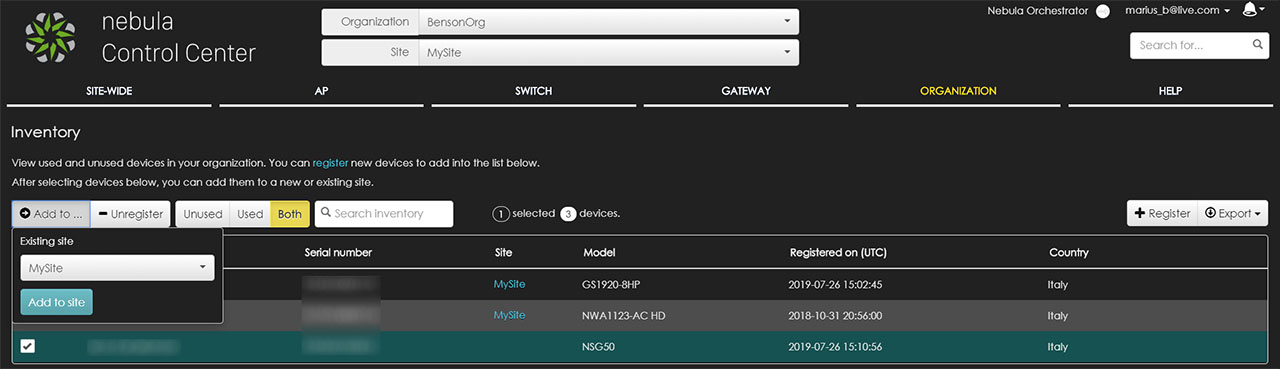The width and height of the screenshot is (1280, 369).
Task: Follow the register link in description
Action: [330, 162]
